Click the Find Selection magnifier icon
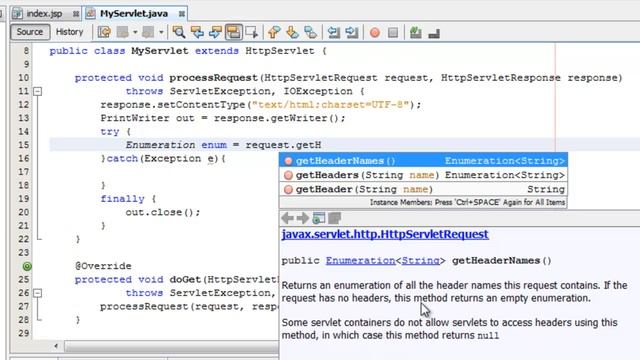This screenshot has width=640, height=360. click(178, 32)
